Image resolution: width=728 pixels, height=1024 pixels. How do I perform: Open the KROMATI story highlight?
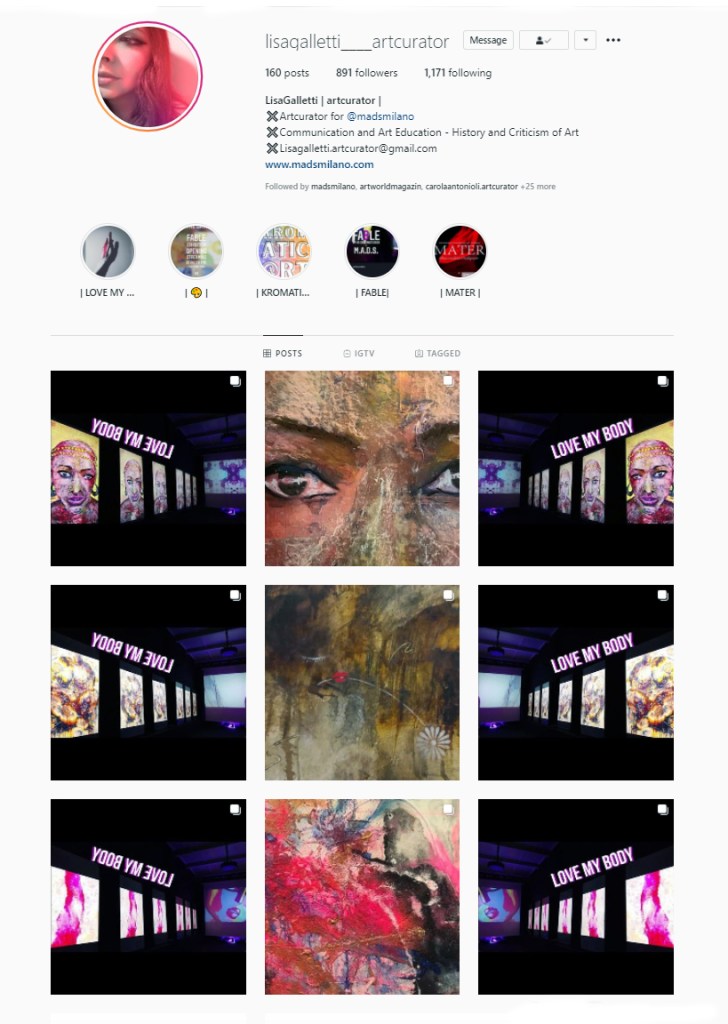(x=283, y=251)
